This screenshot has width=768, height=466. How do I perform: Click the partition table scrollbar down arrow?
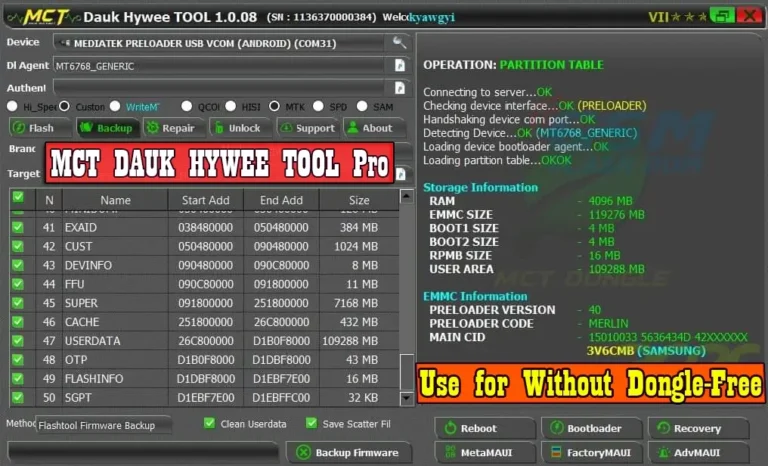point(406,399)
